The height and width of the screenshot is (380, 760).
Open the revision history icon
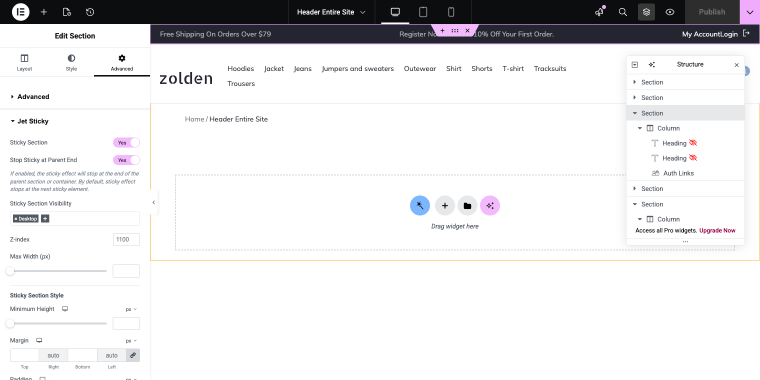click(90, 12)
